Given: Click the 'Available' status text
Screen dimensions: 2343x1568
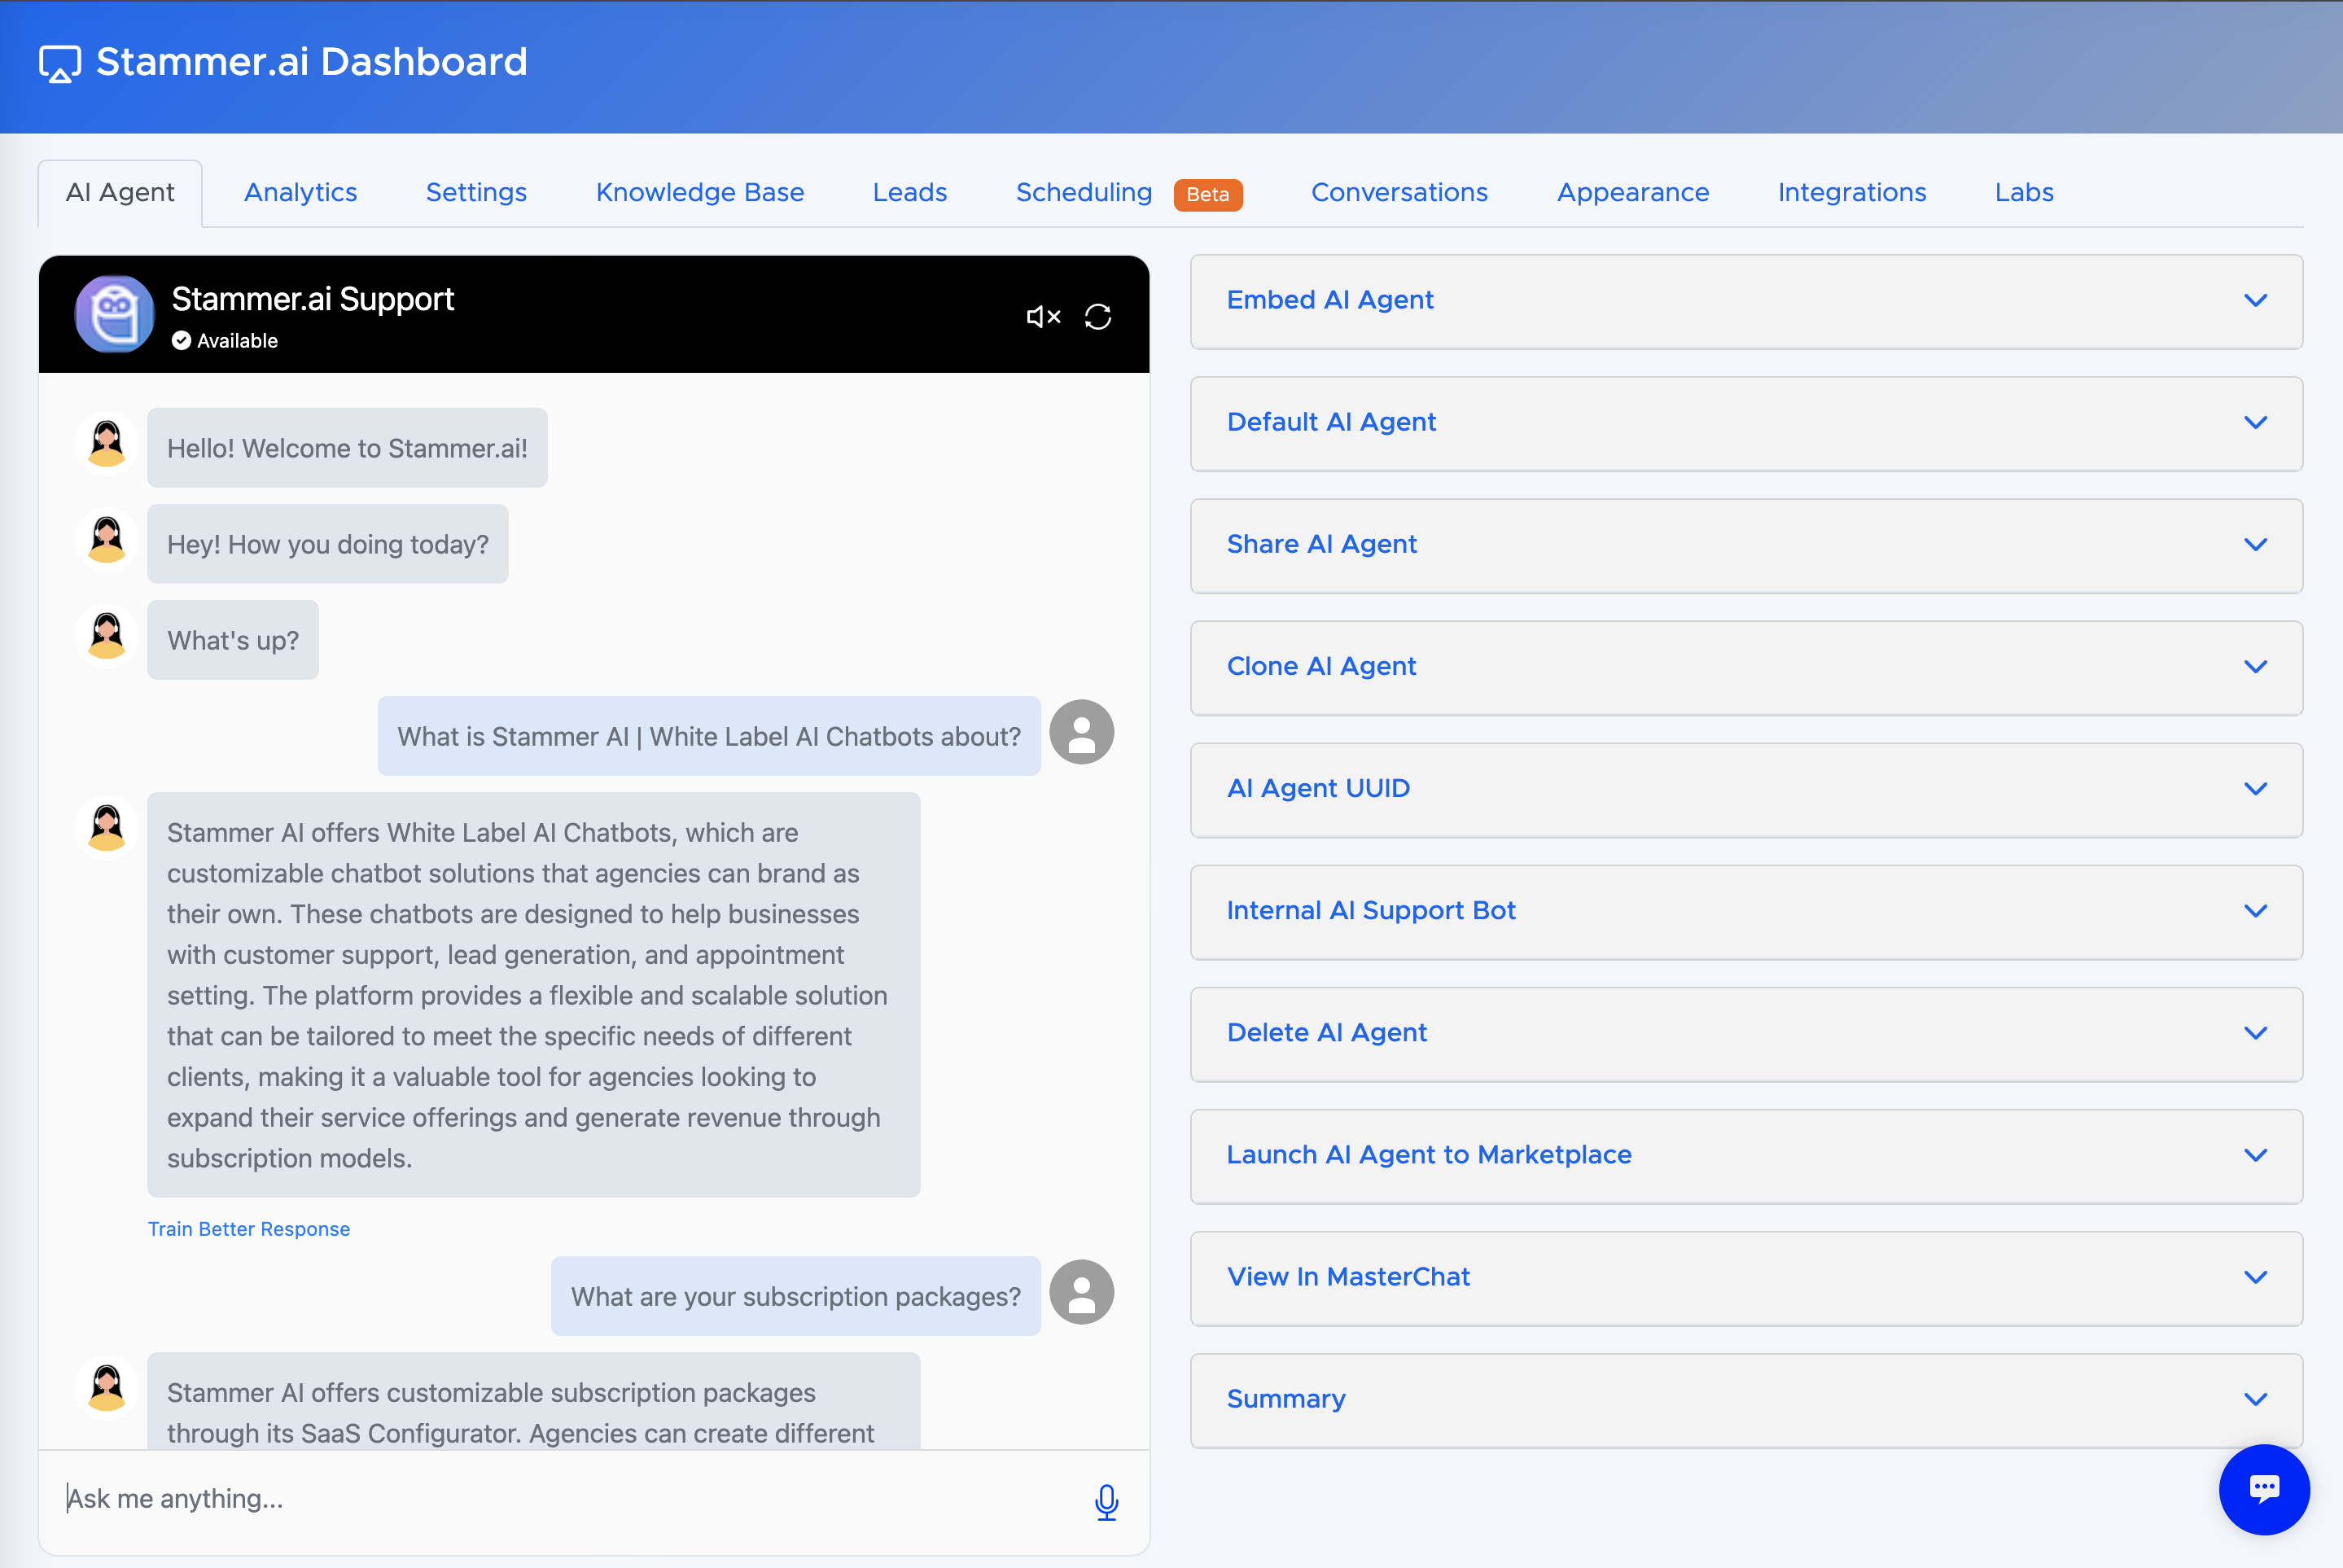Looking at the screenshot, I should click(x=237, y=341).
